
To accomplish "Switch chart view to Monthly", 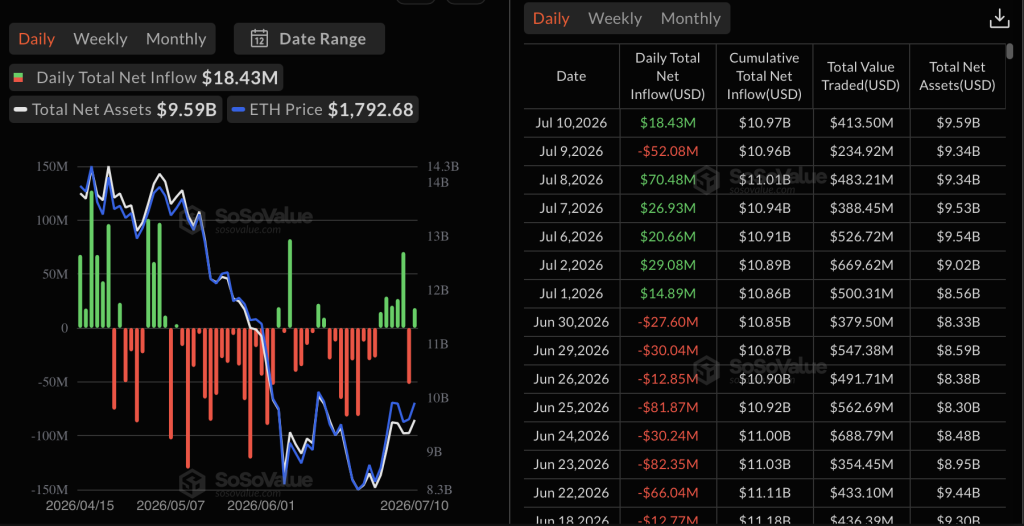I will pos(176,39).
